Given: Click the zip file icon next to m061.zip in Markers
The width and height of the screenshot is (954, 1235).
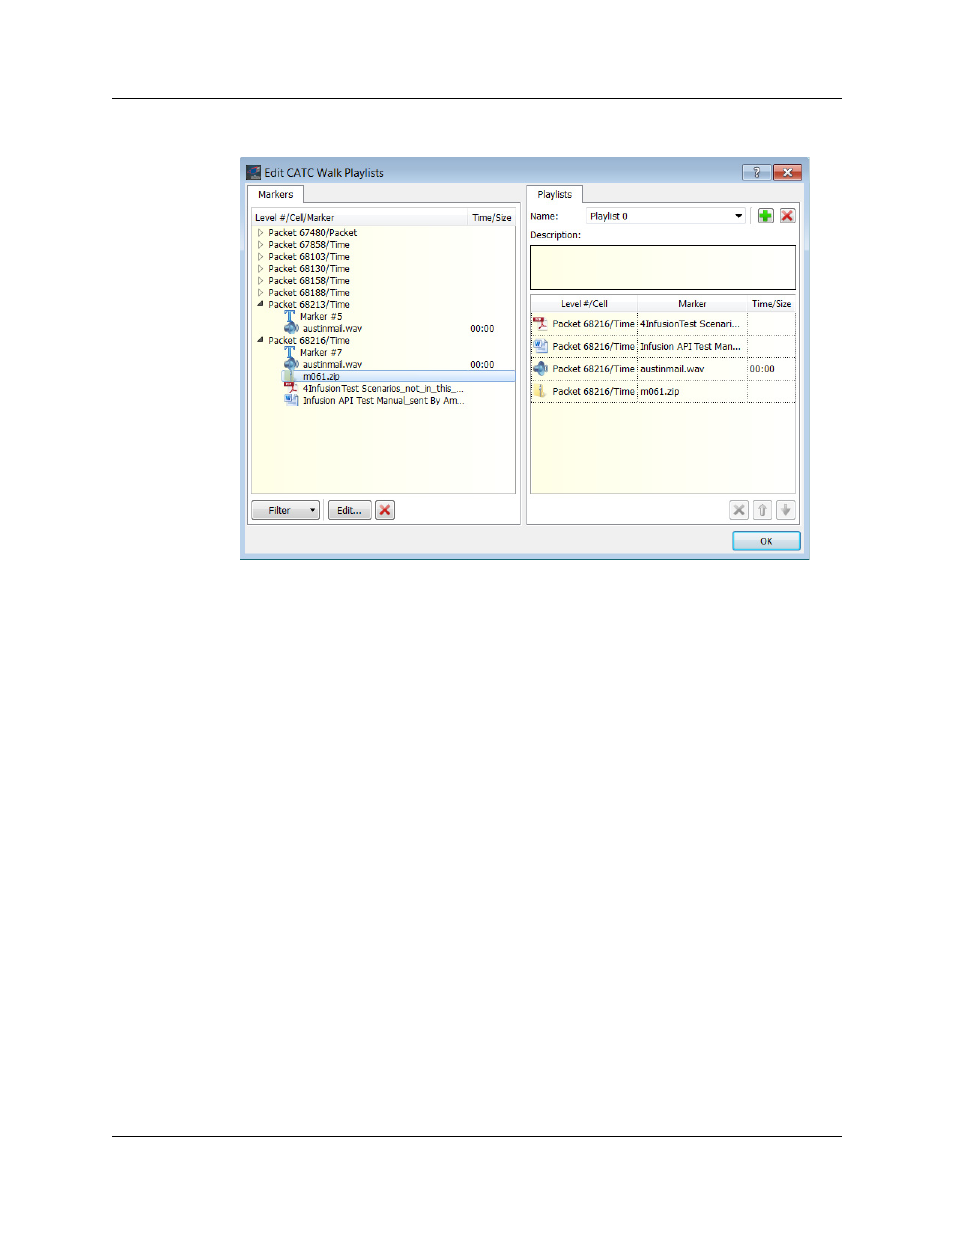Looking at the screenshot, I should (x=291, y=377).
